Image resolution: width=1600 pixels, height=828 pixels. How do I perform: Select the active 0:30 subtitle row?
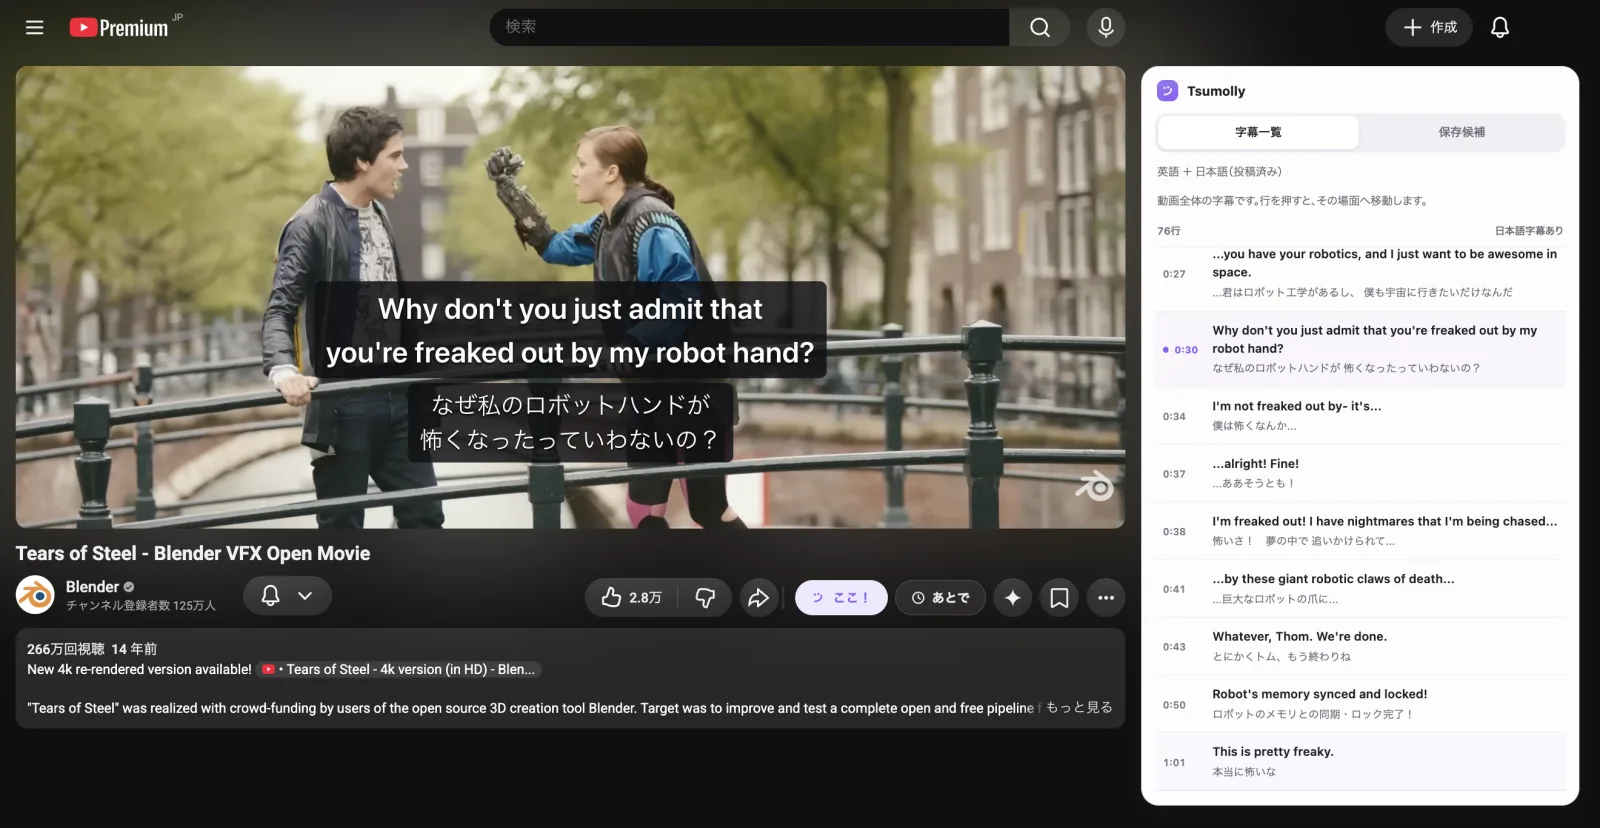pos(1360,350)
